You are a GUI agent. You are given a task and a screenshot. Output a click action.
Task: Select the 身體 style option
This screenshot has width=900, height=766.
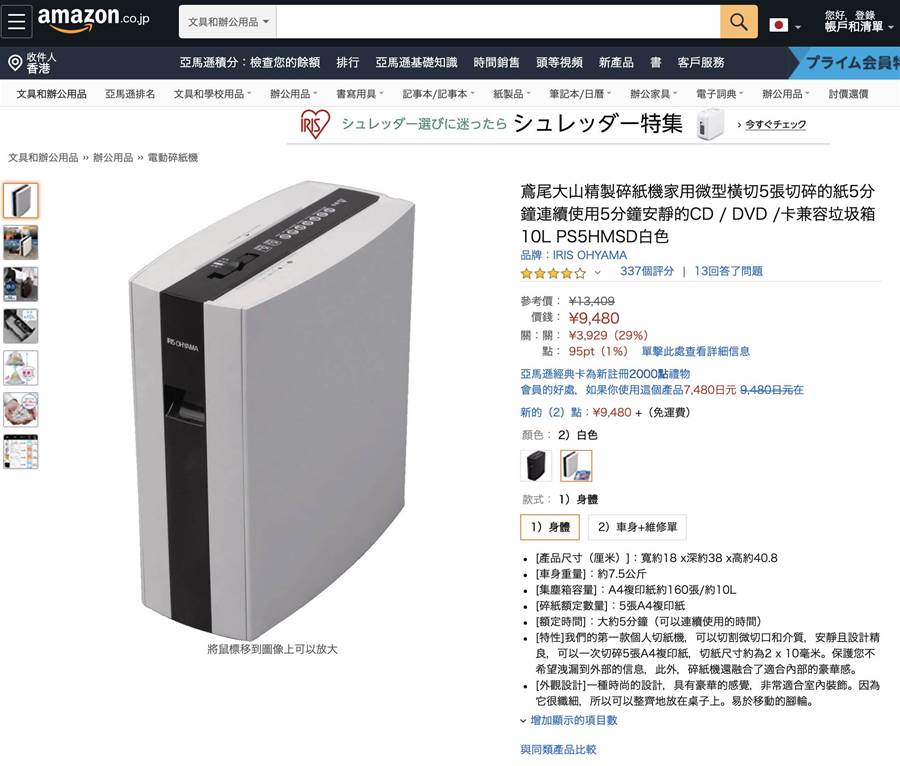(550, 527)
